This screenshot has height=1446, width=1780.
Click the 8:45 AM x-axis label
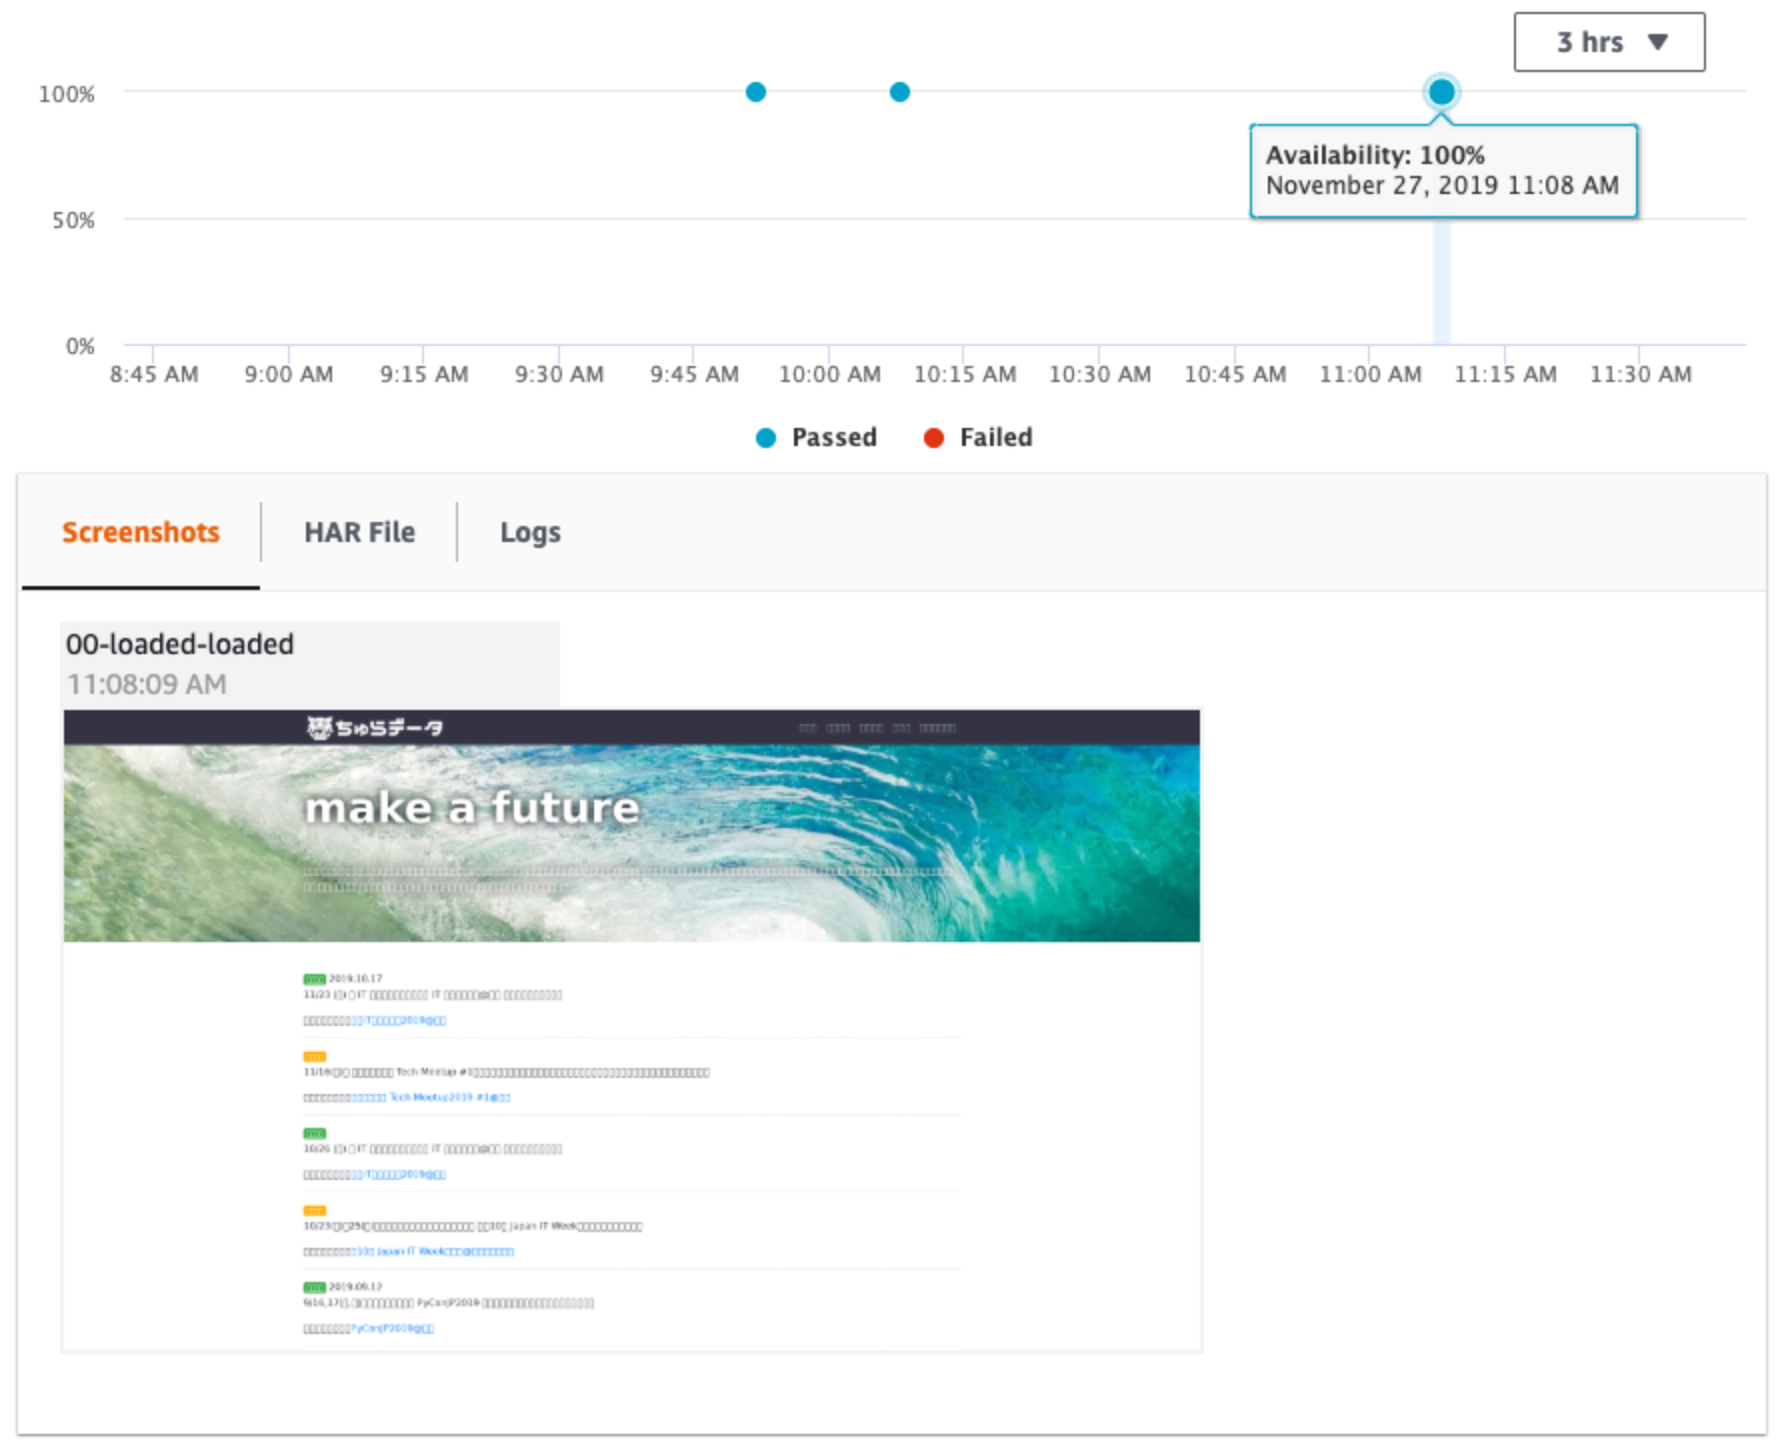pos(154,374)
